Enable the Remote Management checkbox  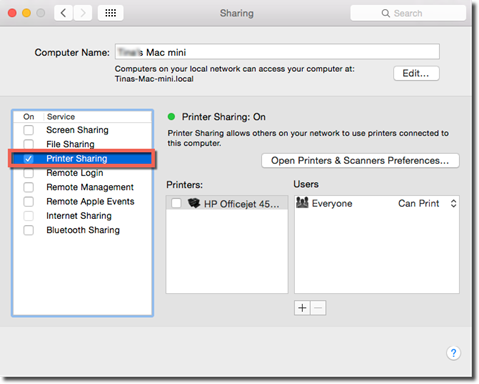pos(29,187)
